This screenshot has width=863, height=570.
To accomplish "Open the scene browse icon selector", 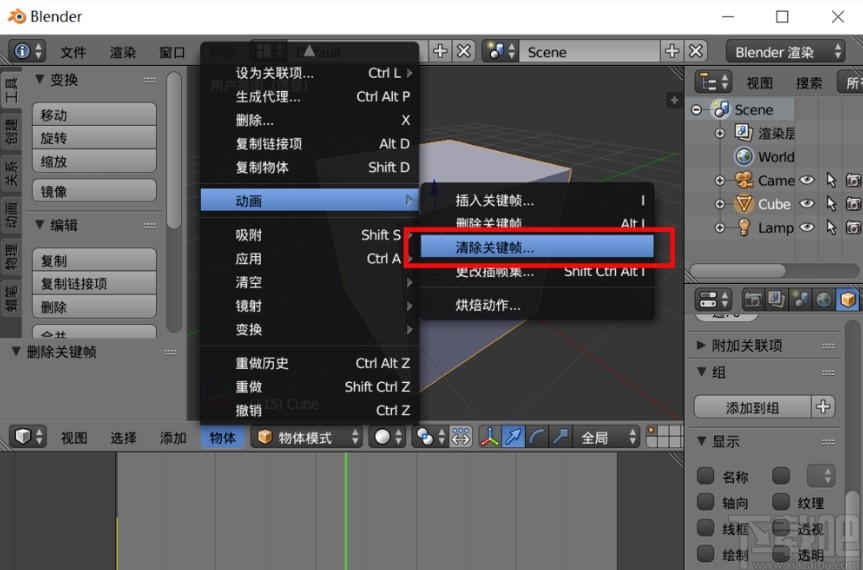I will pyautogui.click(x=501, y=51).
